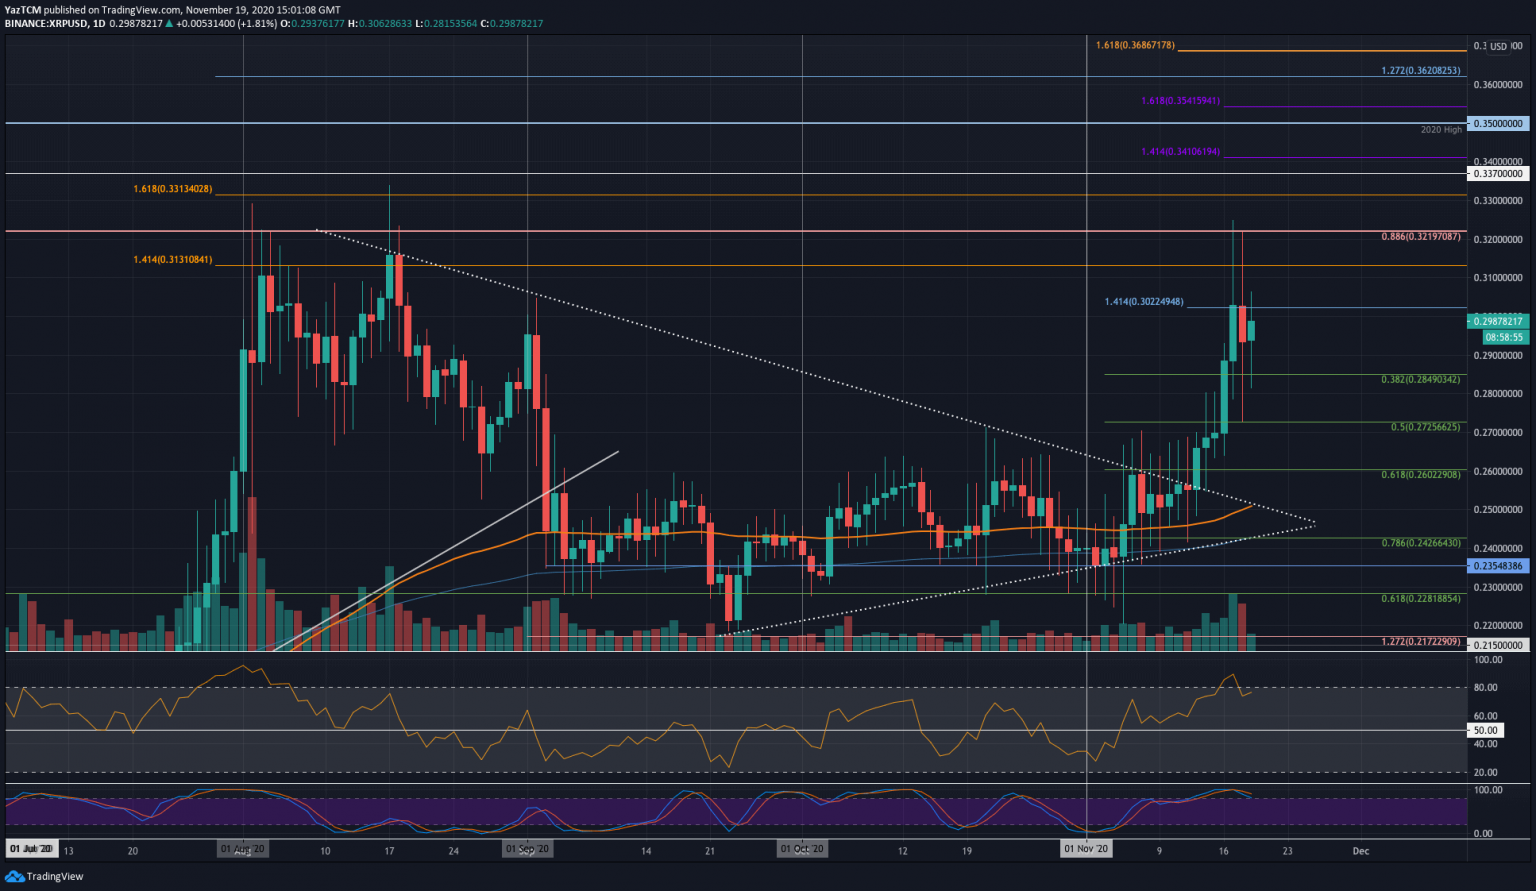Select the 1.414 extension label at 0.30224948
1536x891 pixels.
click(x=1144, y=302)
